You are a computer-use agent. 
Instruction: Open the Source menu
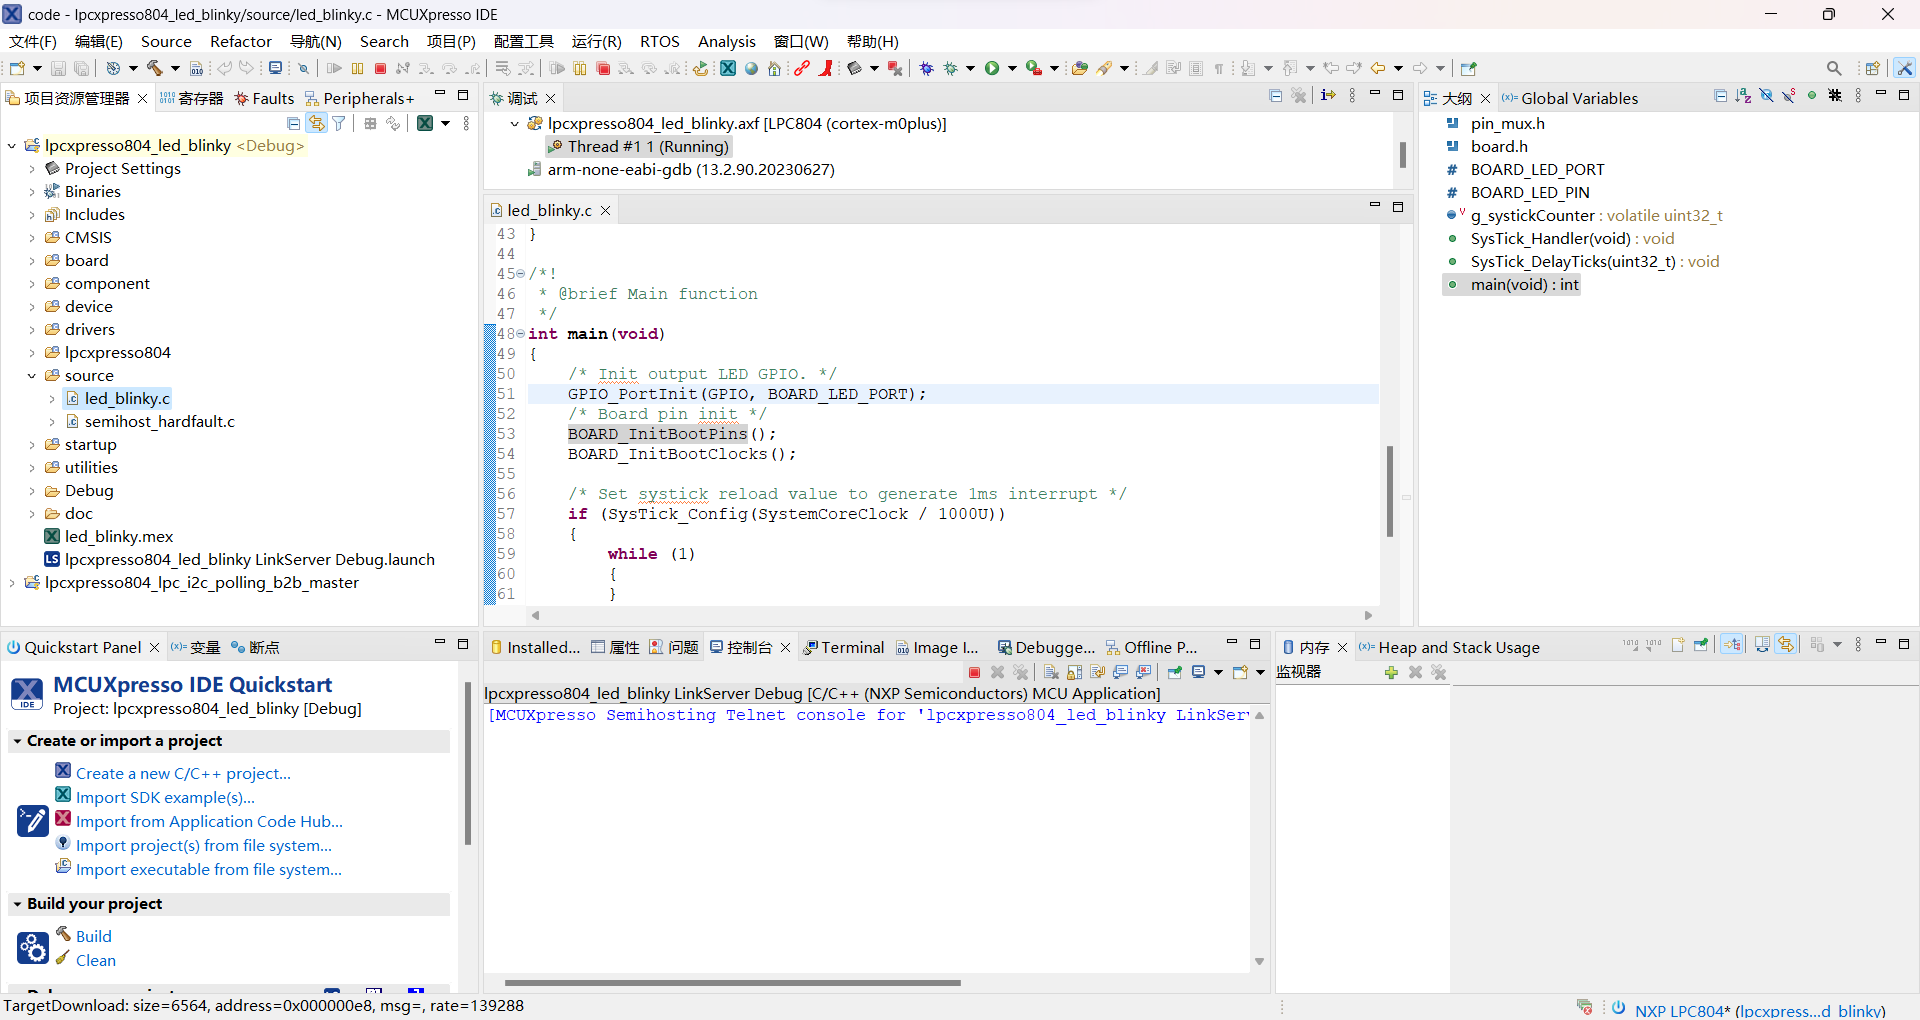click(x=166, y=41)
